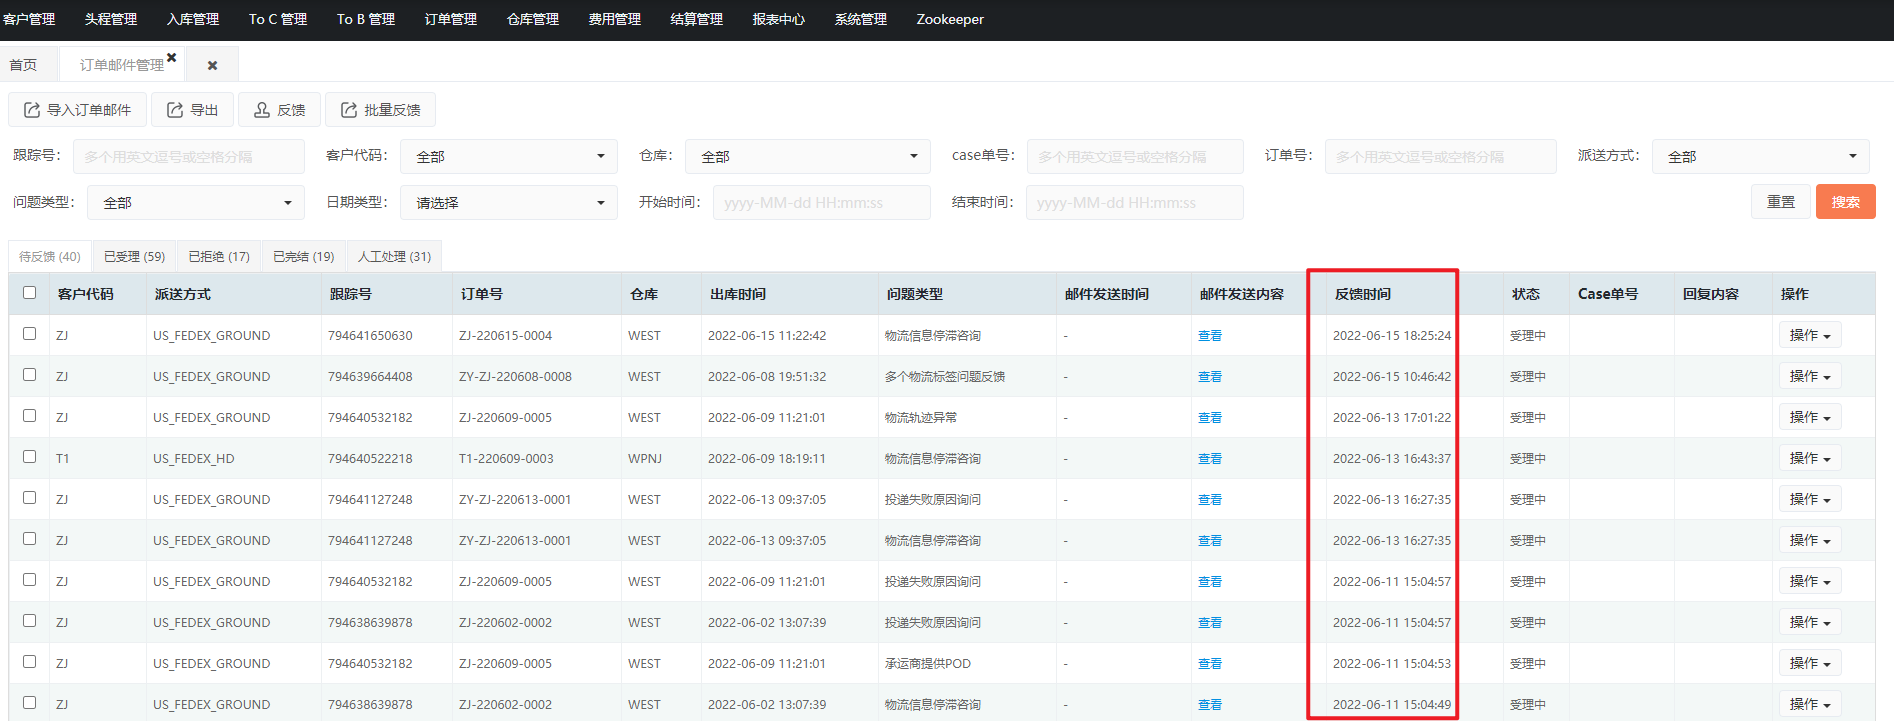Image resolution: width=1894 pixels, height=721 pixels.
Task: Check the row for order ZY-ZJ-220608-0008
Action: click(29, 375)
